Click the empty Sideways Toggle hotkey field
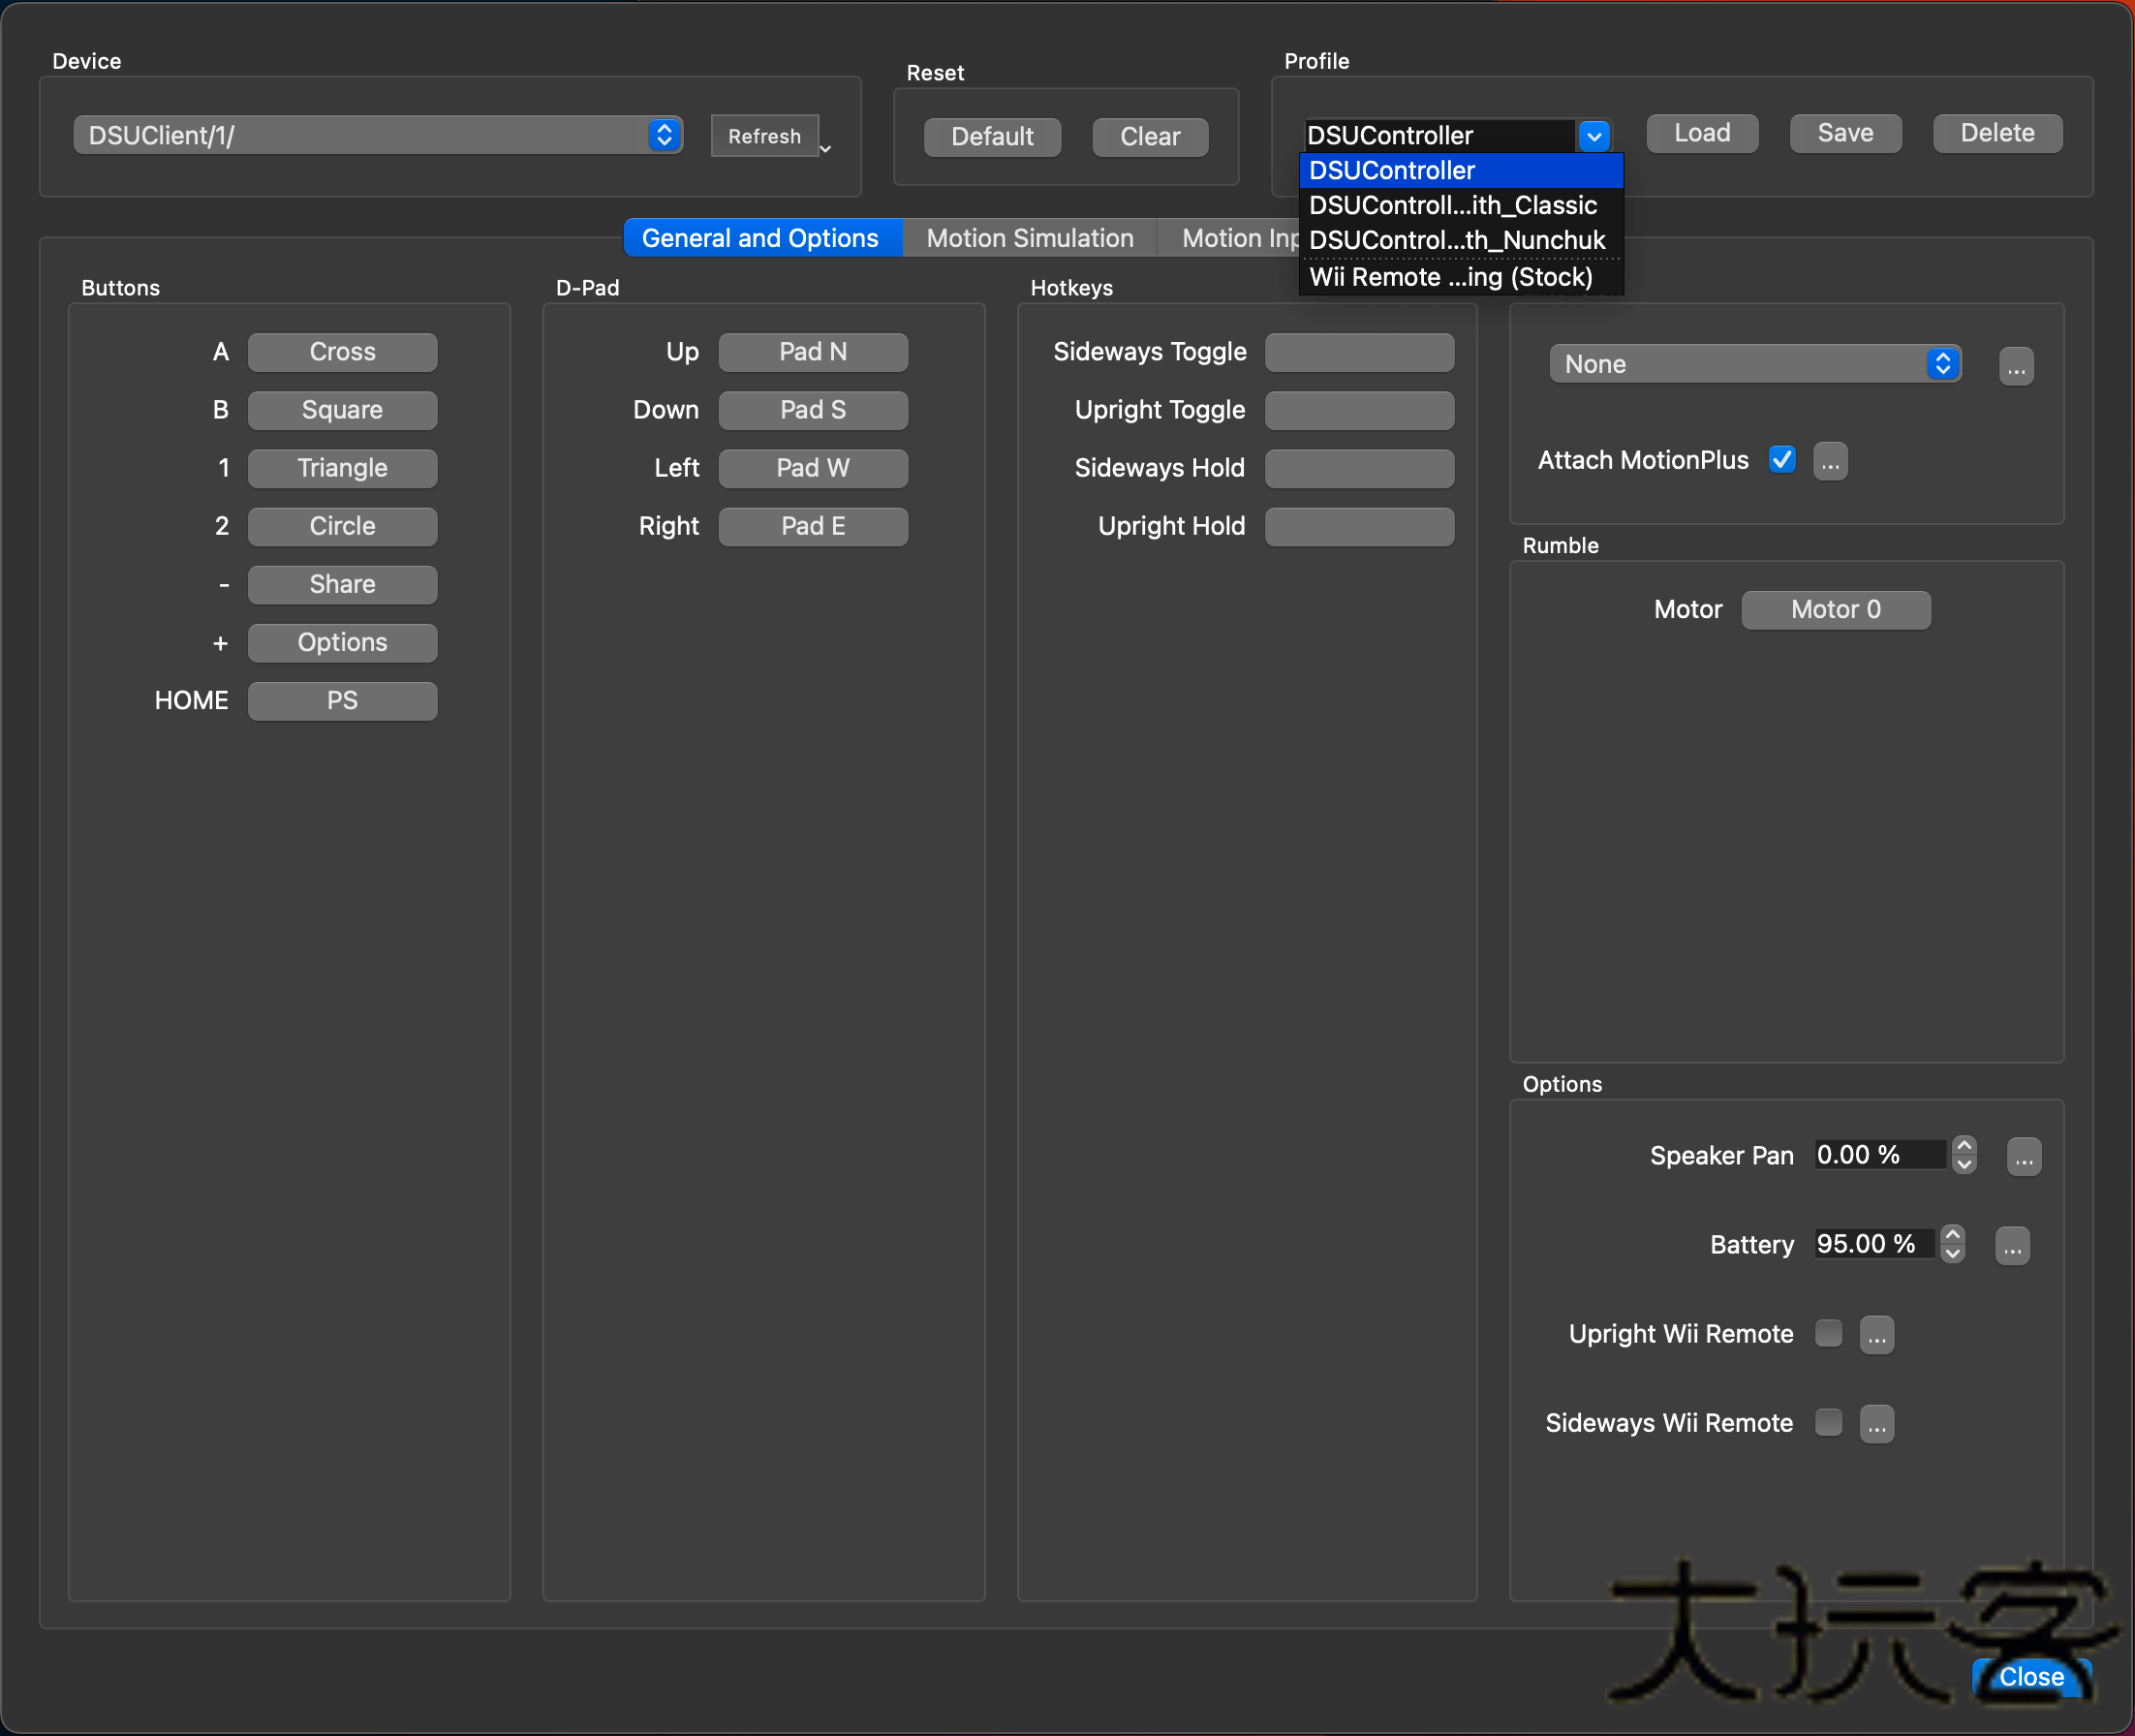2135x1736 pixels. point(1358,352)
